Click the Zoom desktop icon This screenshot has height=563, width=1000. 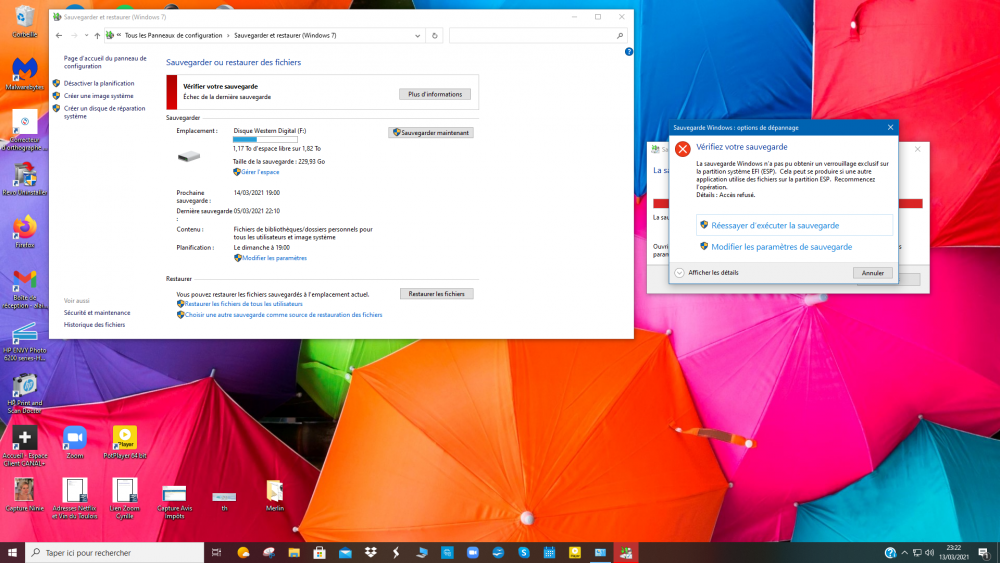pos(74,438)
